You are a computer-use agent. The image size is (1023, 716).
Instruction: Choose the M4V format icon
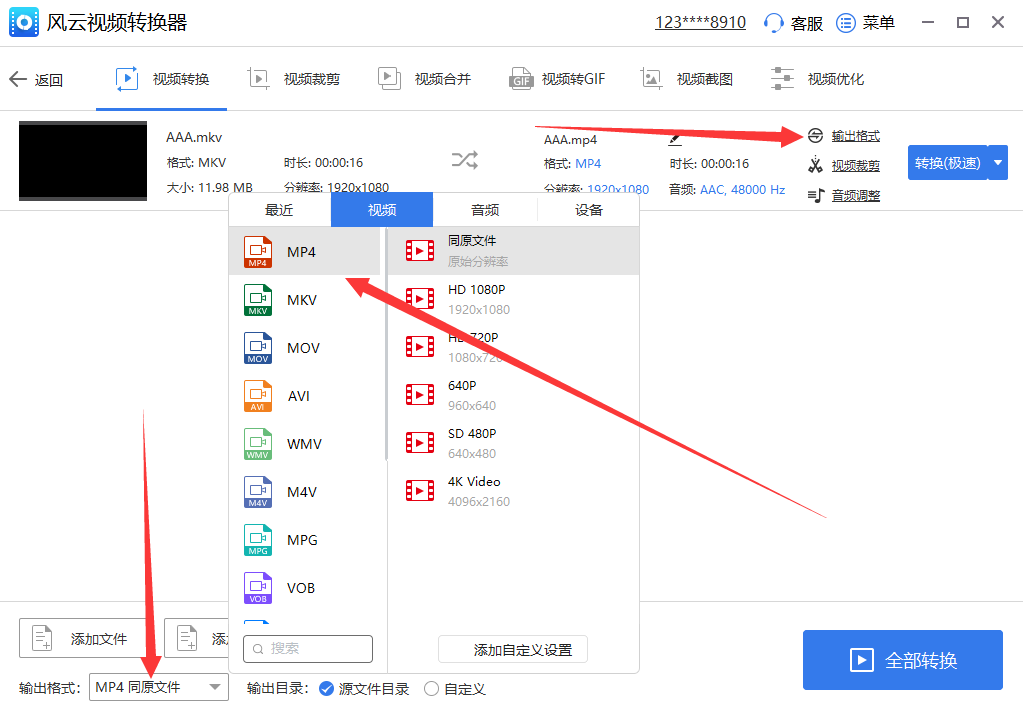click(258, 492)
